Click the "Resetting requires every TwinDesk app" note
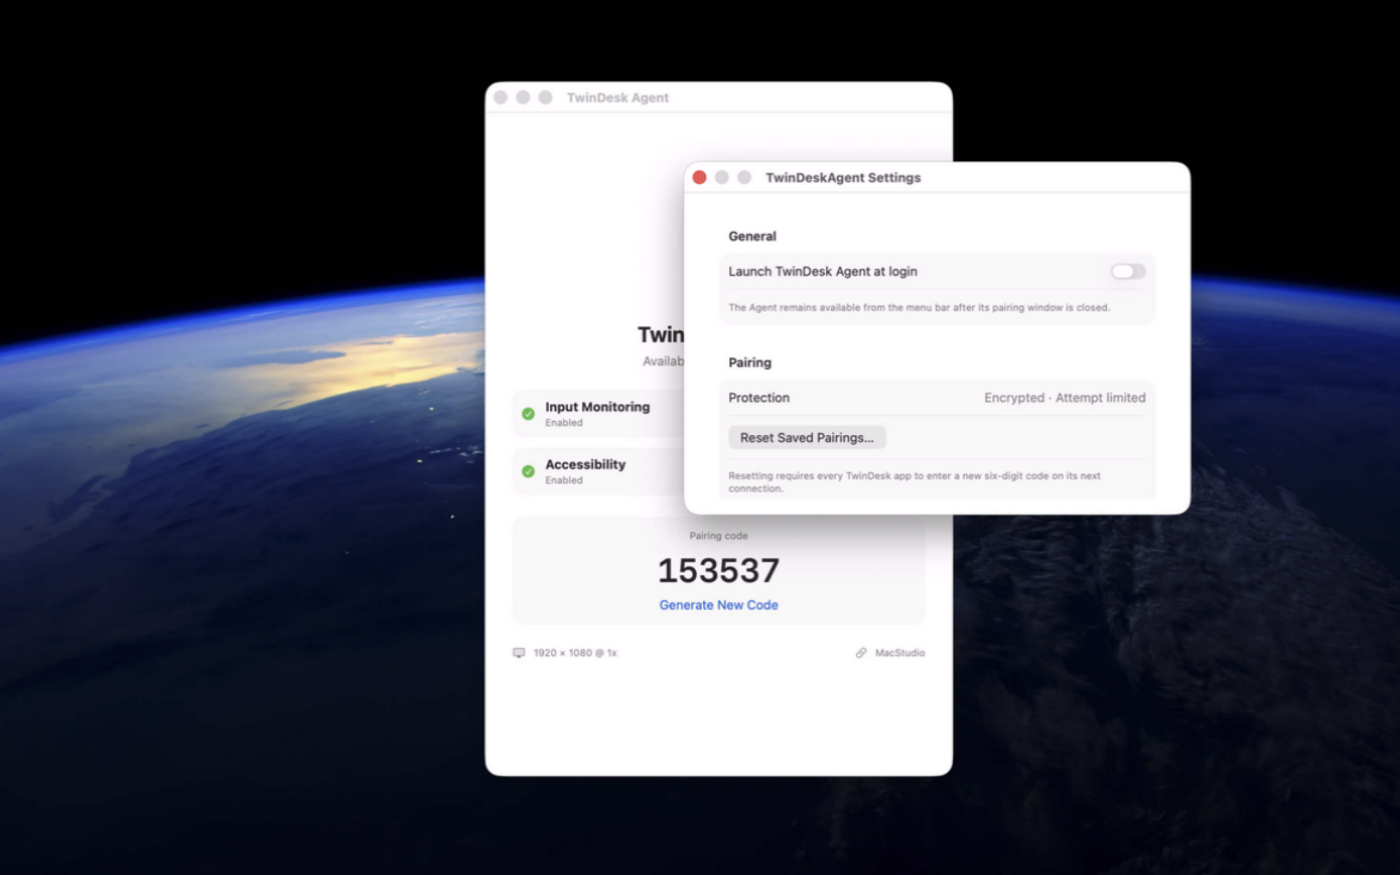The width and height of the screenshot is (1400, 875). click(914, 482)
